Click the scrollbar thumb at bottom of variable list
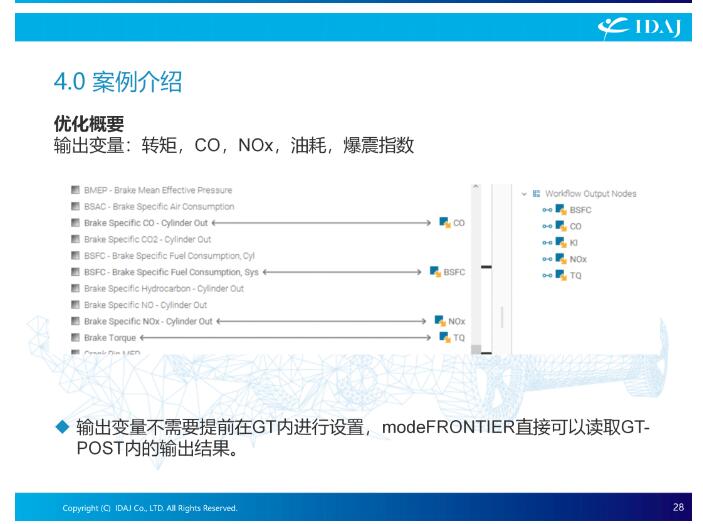The height and width of the screenshot is (524, 703). (x=476, y=349)
